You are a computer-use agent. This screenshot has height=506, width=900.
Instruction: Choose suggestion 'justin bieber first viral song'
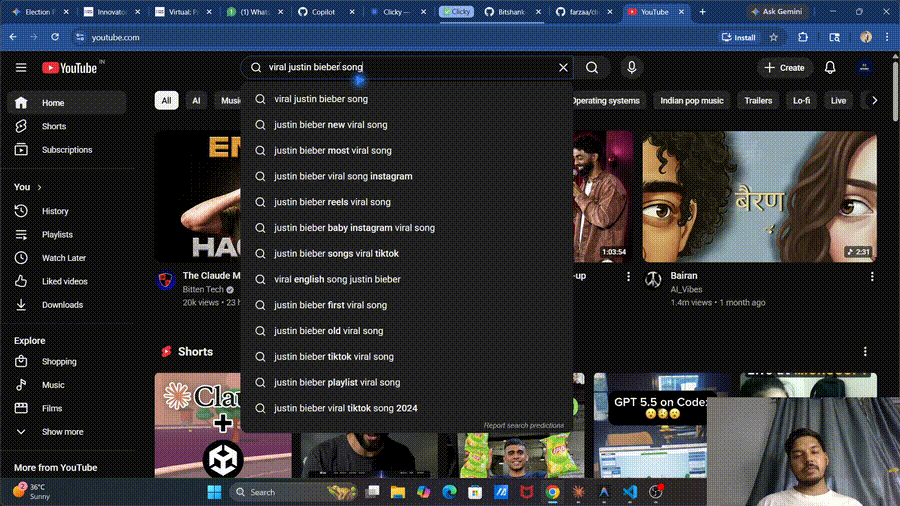(x=406, y=305)
